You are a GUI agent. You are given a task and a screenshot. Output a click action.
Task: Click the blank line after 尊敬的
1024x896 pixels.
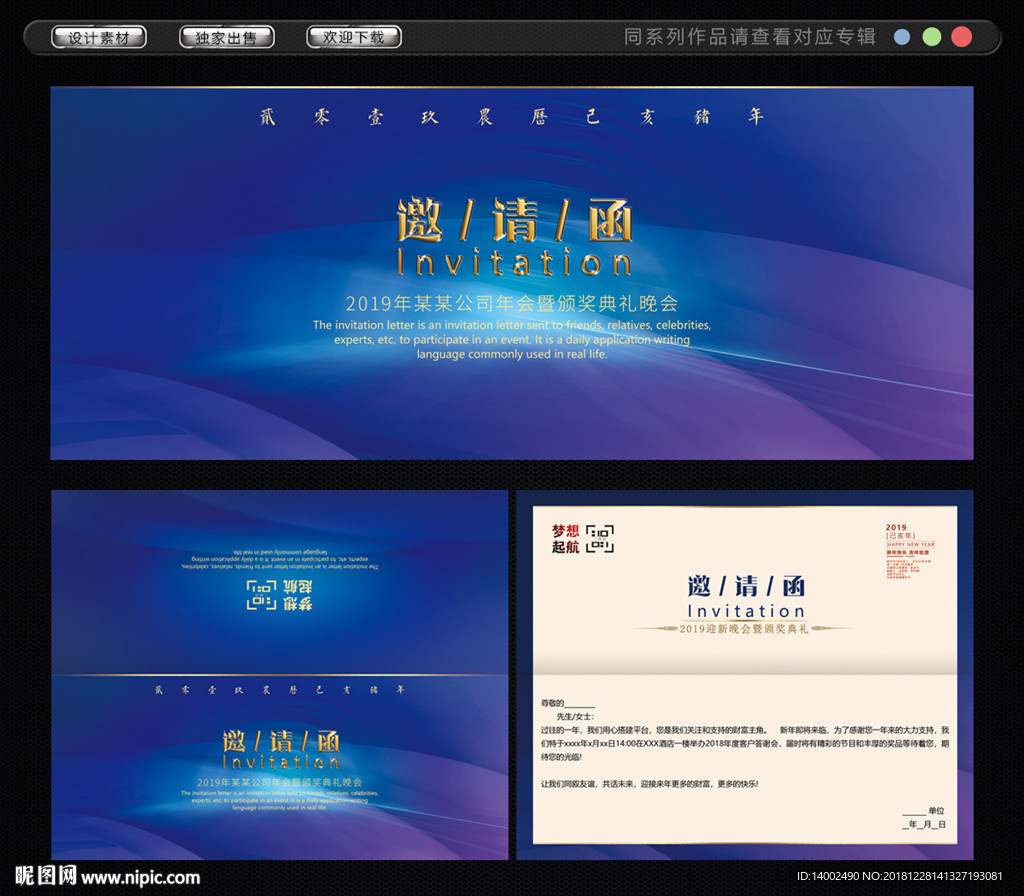tap(580, 704)
